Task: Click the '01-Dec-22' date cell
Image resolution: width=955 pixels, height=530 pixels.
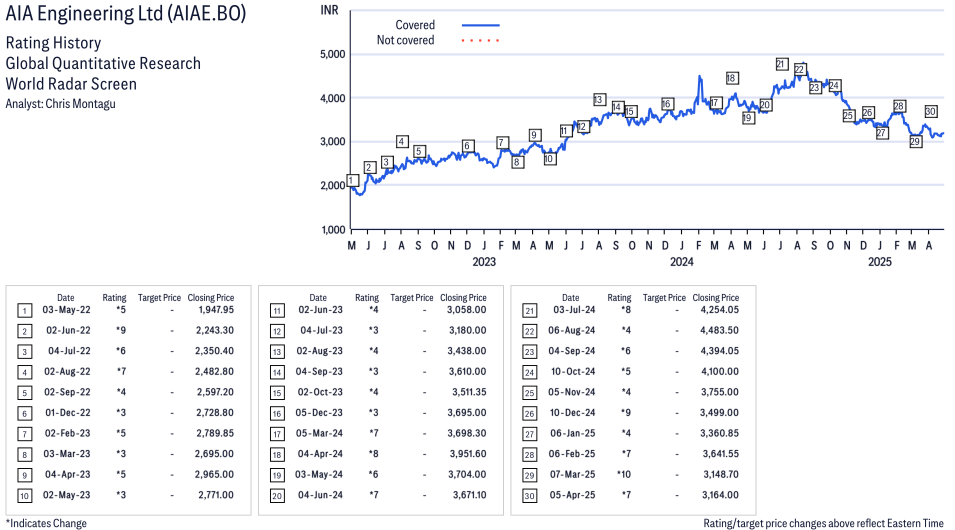Action: pyautogui.click(x=68, y=412)
